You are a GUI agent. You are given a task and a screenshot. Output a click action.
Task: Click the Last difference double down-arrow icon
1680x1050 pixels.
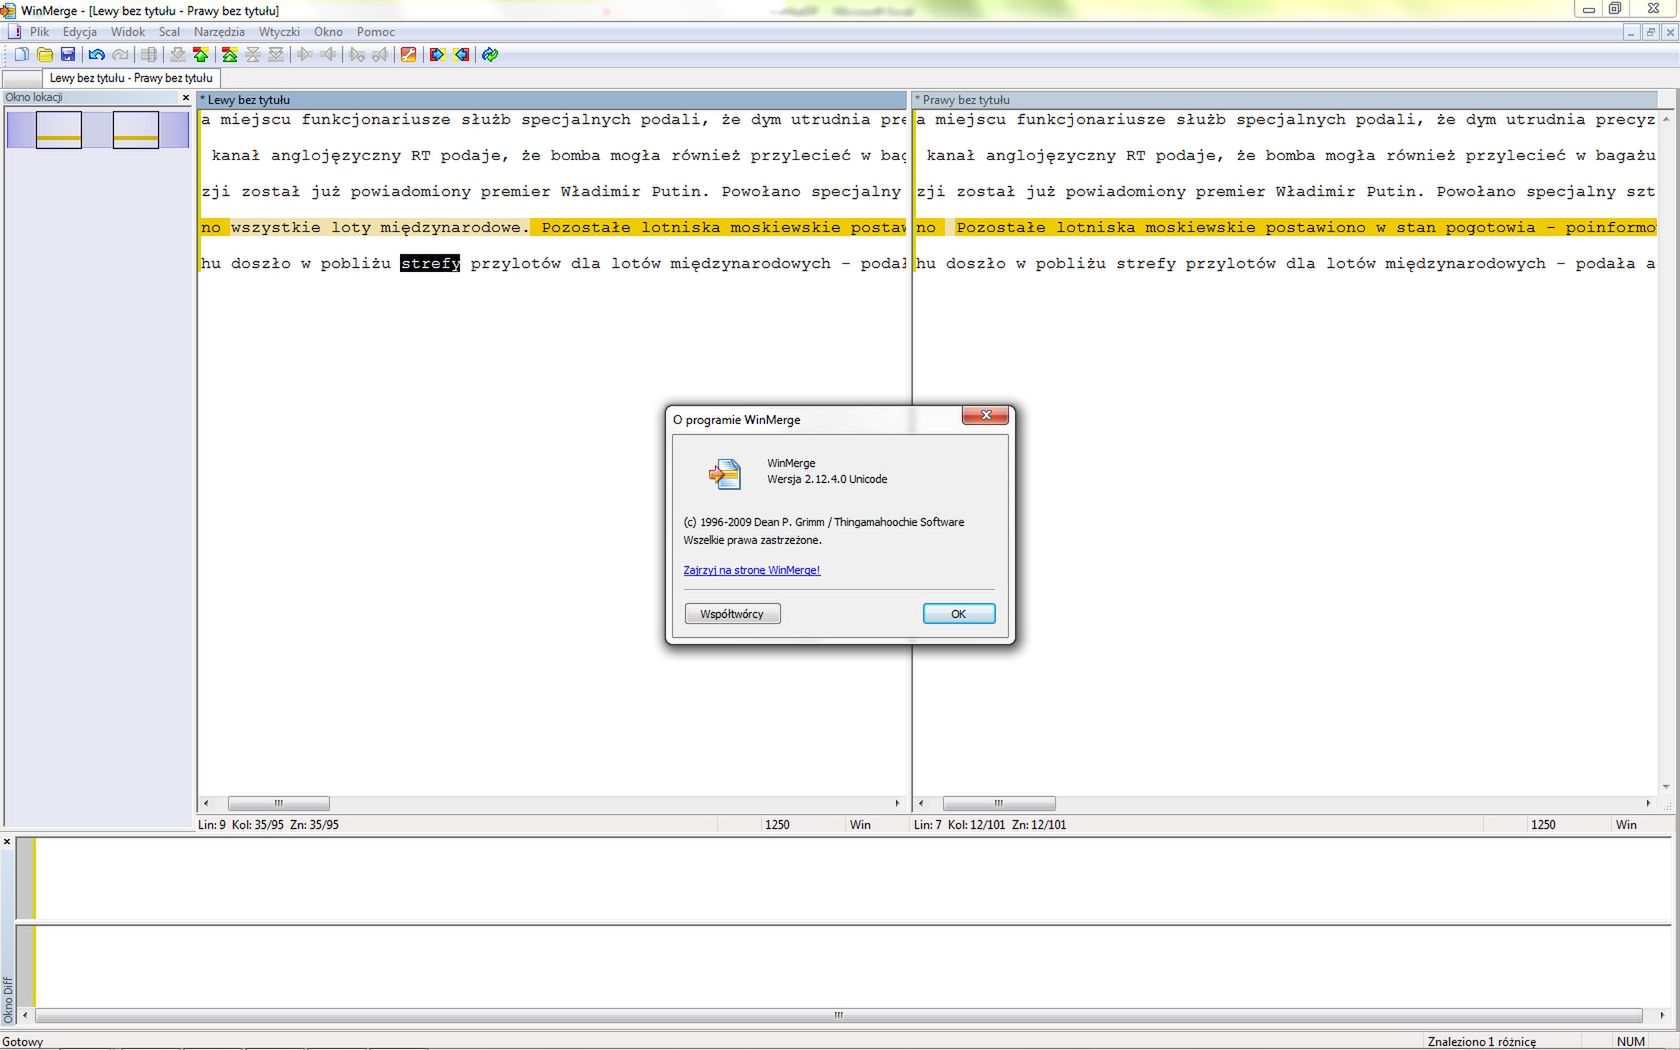pos(276,55)
